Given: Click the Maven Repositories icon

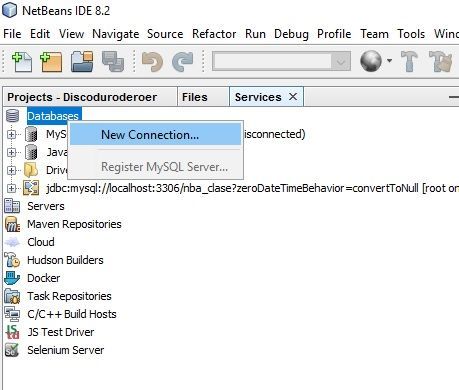Looking at the screenshot, I should [12, 224].
